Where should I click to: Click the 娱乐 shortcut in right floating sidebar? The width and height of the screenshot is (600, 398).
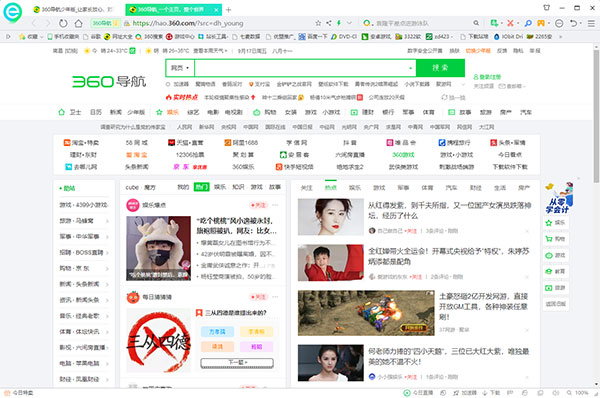[x=556, y=223]
